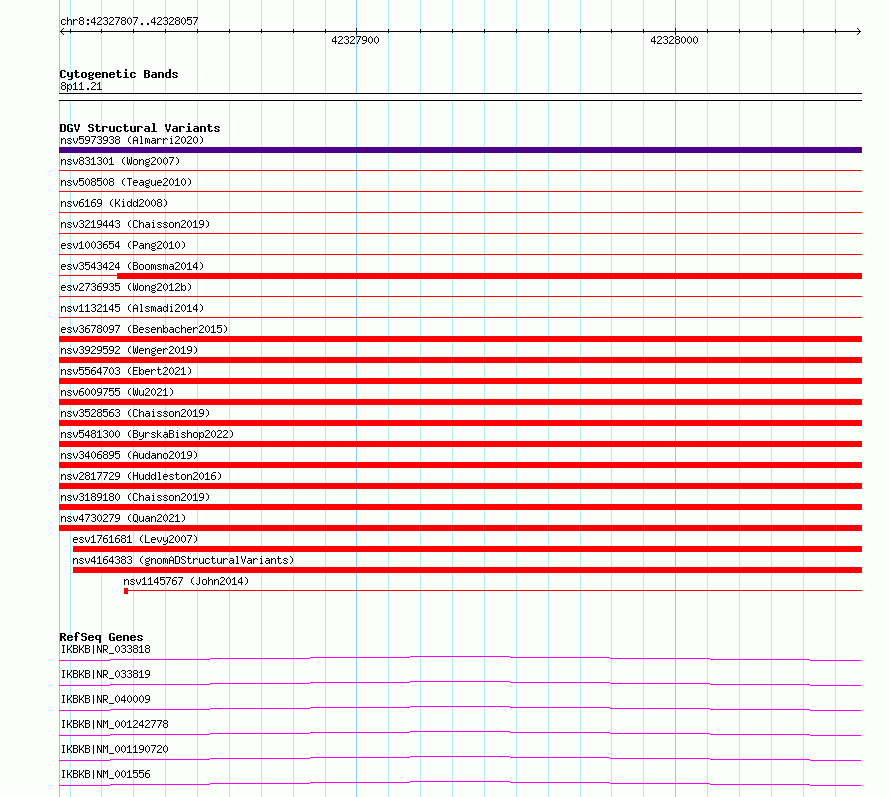Select the thick red esv3543424 variant bar
890x797 pixels.
click(489, 276)
